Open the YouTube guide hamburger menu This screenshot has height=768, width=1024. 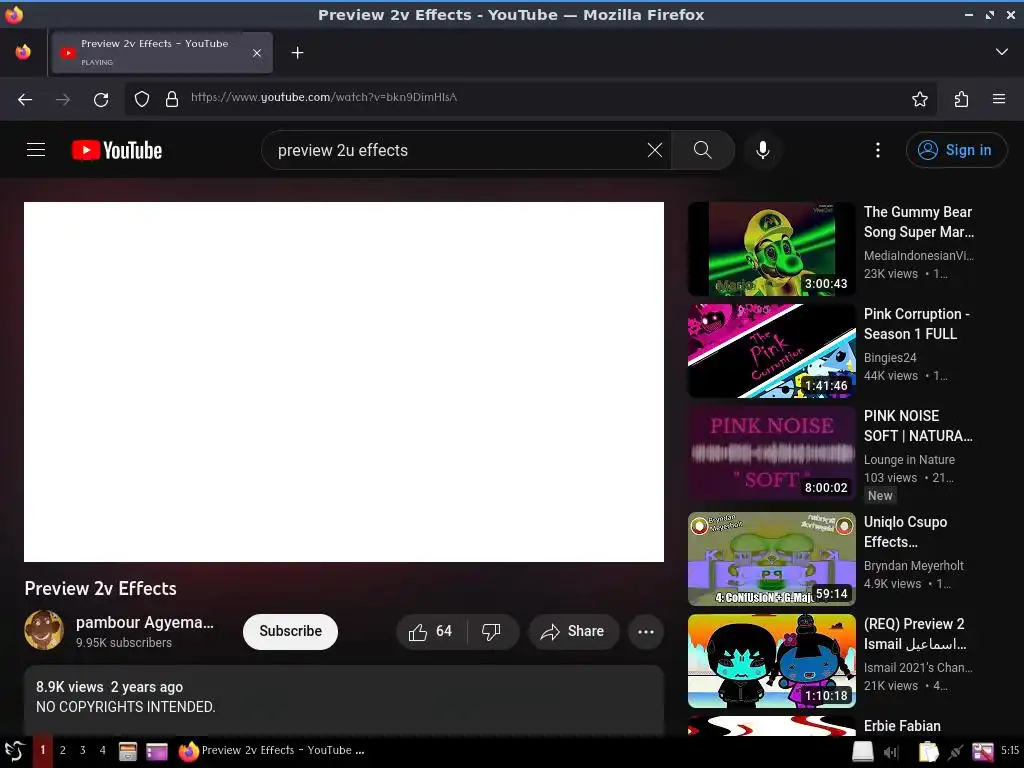click(36, 150)
